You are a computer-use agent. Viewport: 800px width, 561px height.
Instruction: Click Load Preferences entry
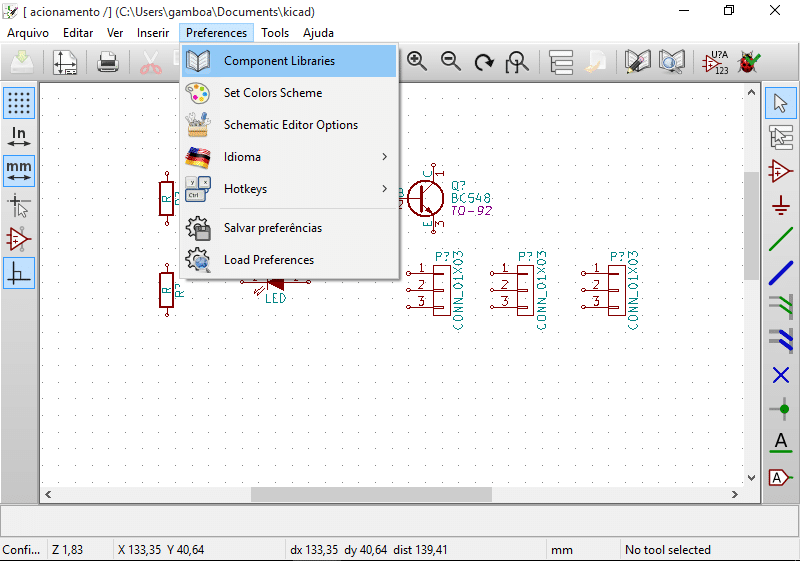pyautogui.click(x=268, y=260)
